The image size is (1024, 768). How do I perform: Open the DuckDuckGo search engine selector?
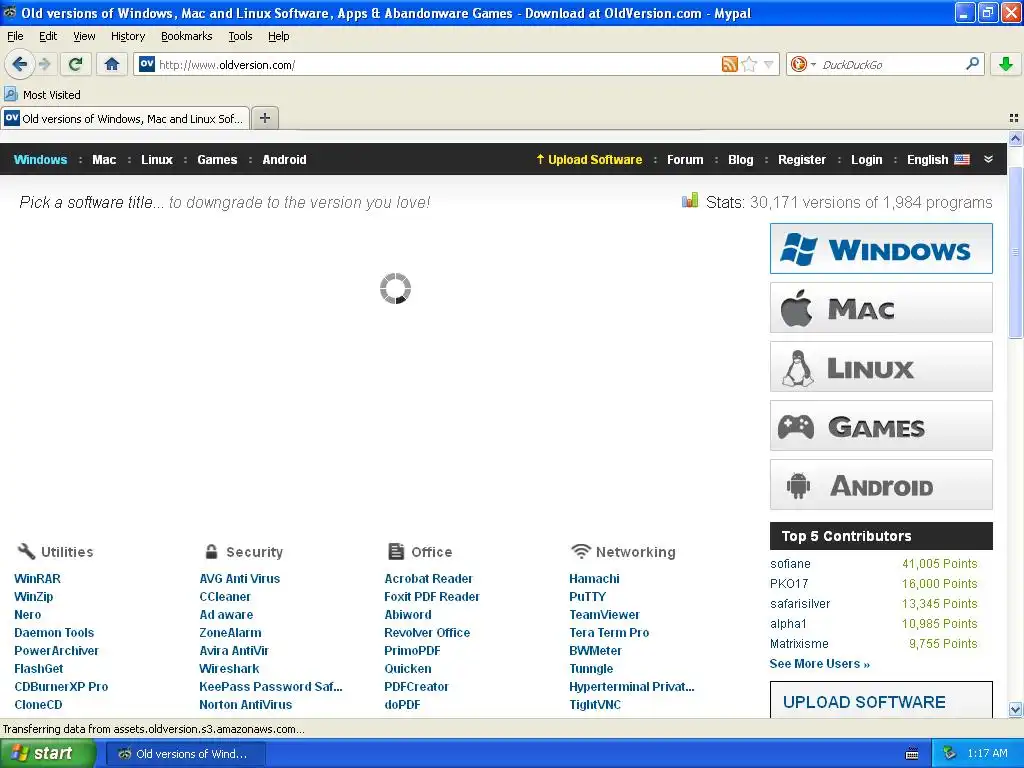pyautogui.click(x=803, y=64)
